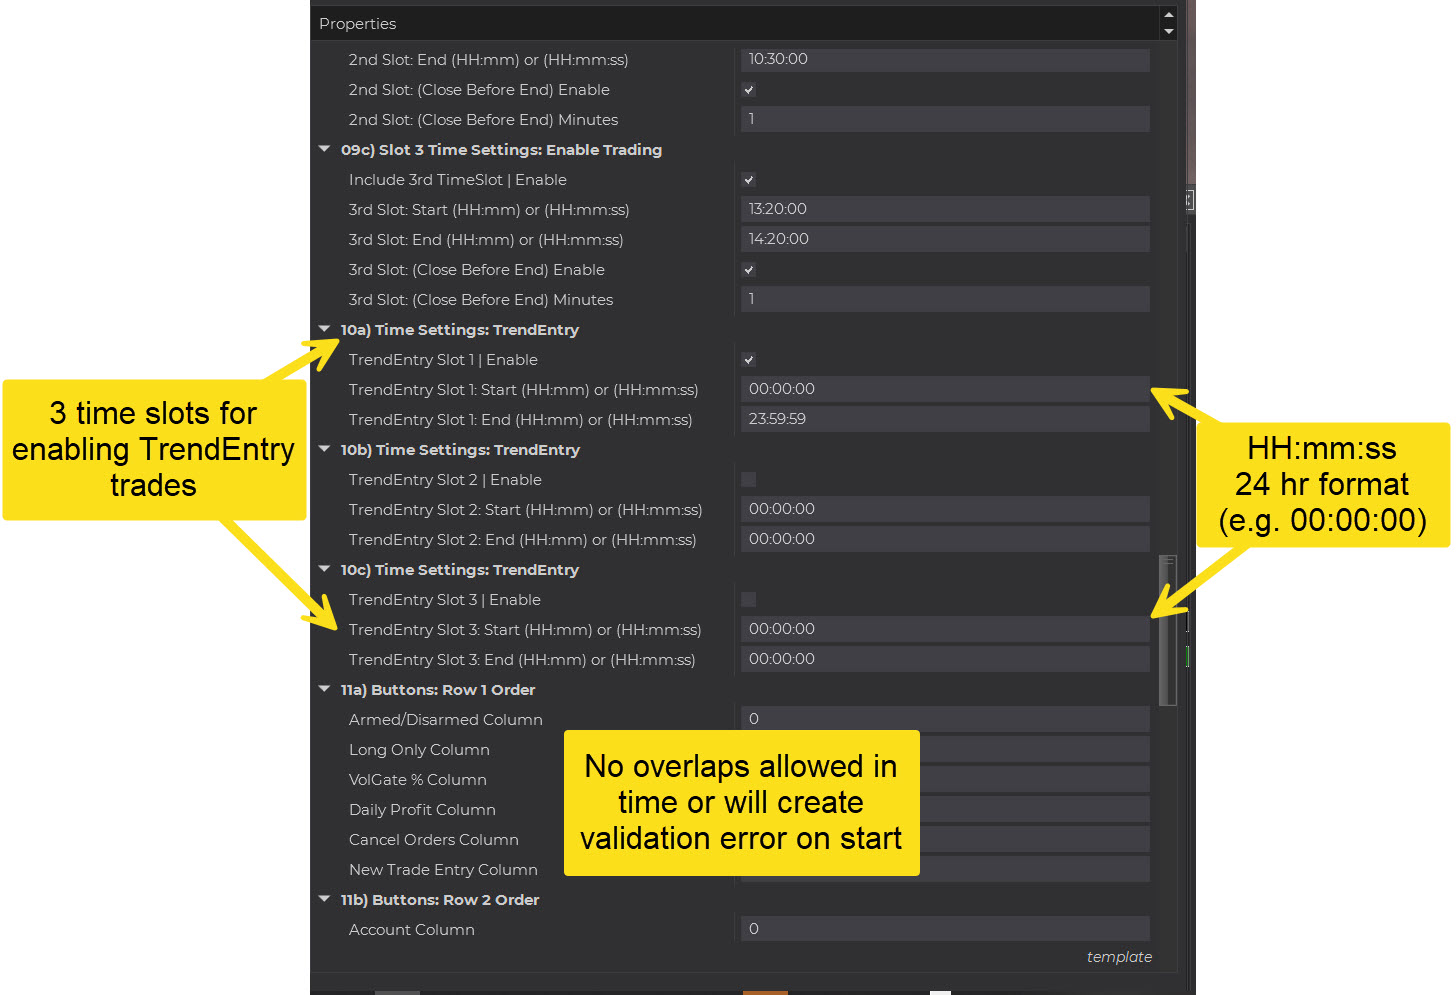Click the up arrow in the Properties header
This screenshot has width=1456, height=995.
tap(1168, 15)
